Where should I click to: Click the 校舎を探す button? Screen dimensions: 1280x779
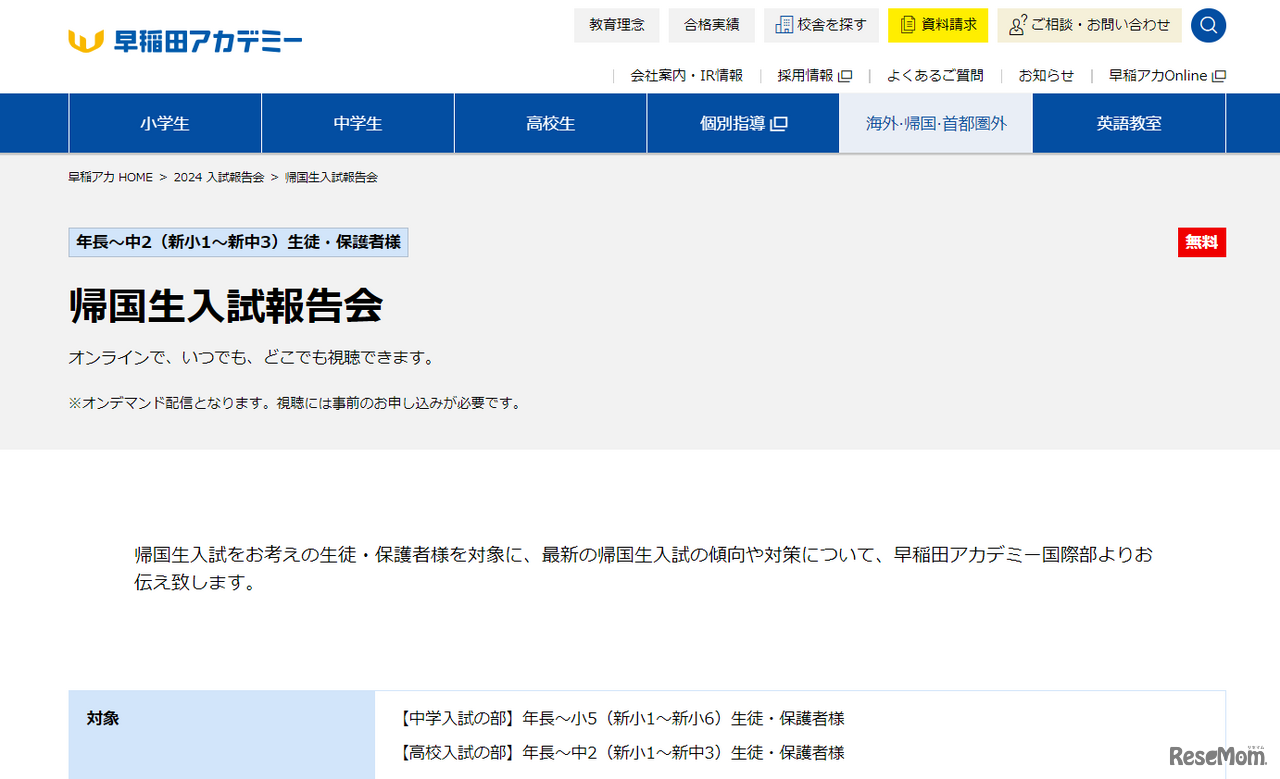pos(821,25)
